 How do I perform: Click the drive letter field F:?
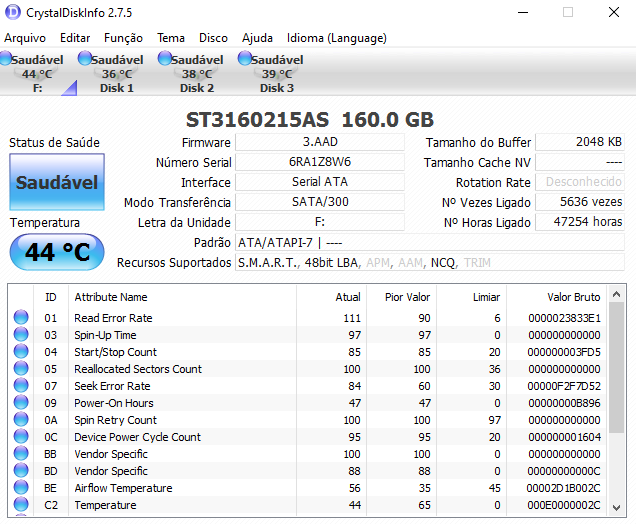pyautogui.click(x=320, y=222)
